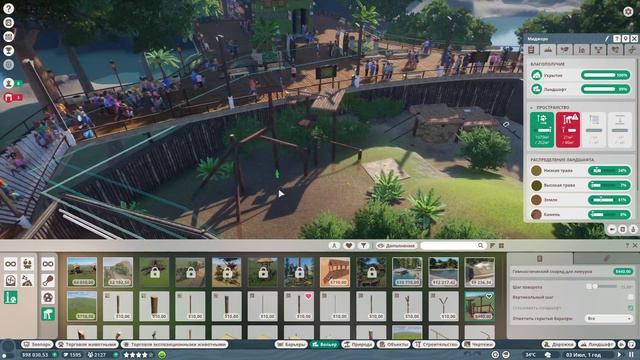Select the green land area space card
The image size is (640, 360).
coord(542,130)
